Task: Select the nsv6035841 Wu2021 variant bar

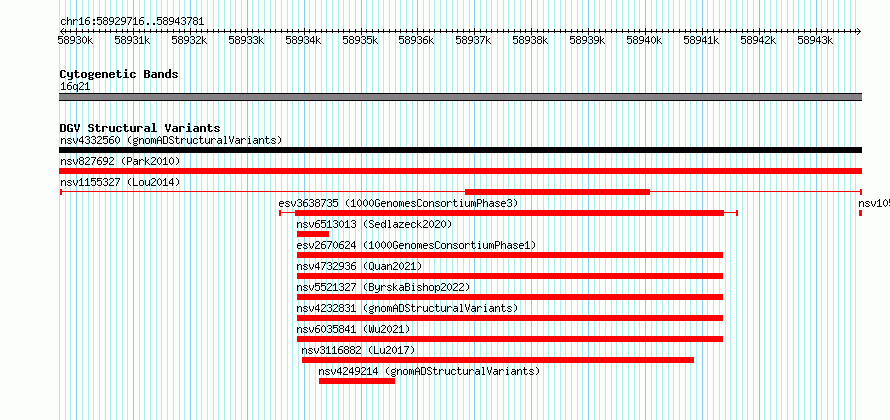Action: (x=510, y=339)
